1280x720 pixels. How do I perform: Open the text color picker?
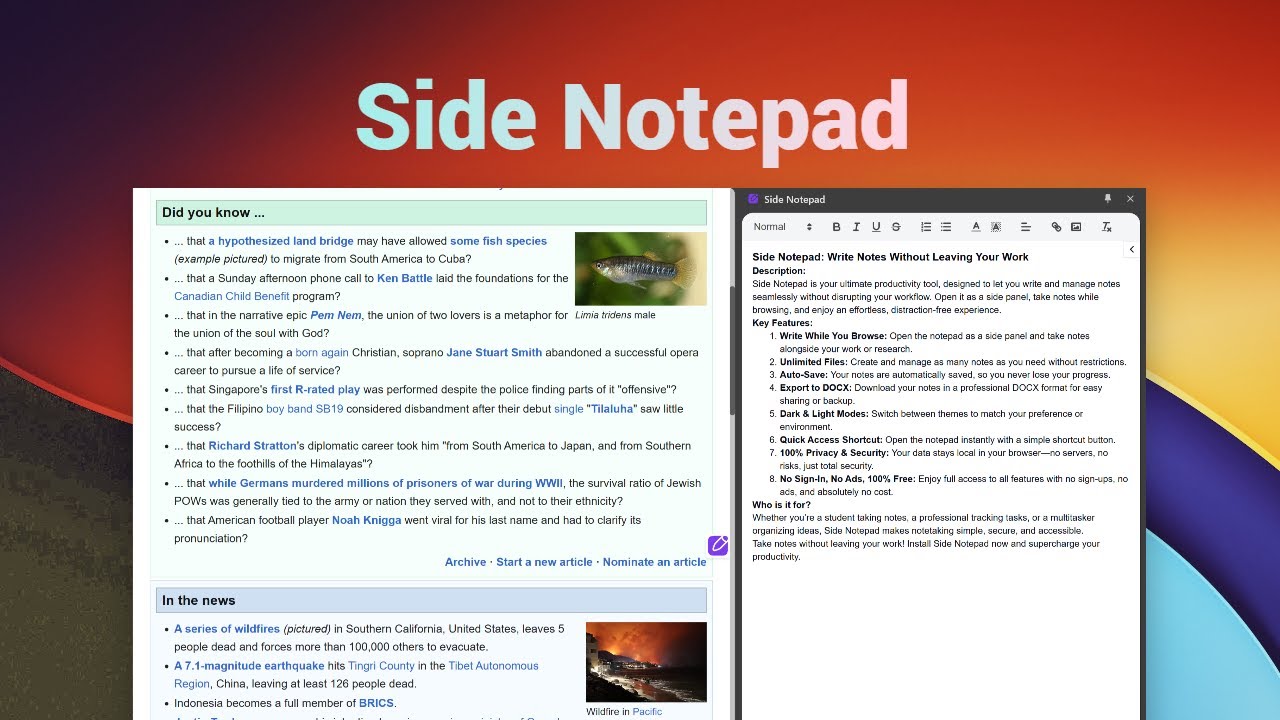(976, 227)
